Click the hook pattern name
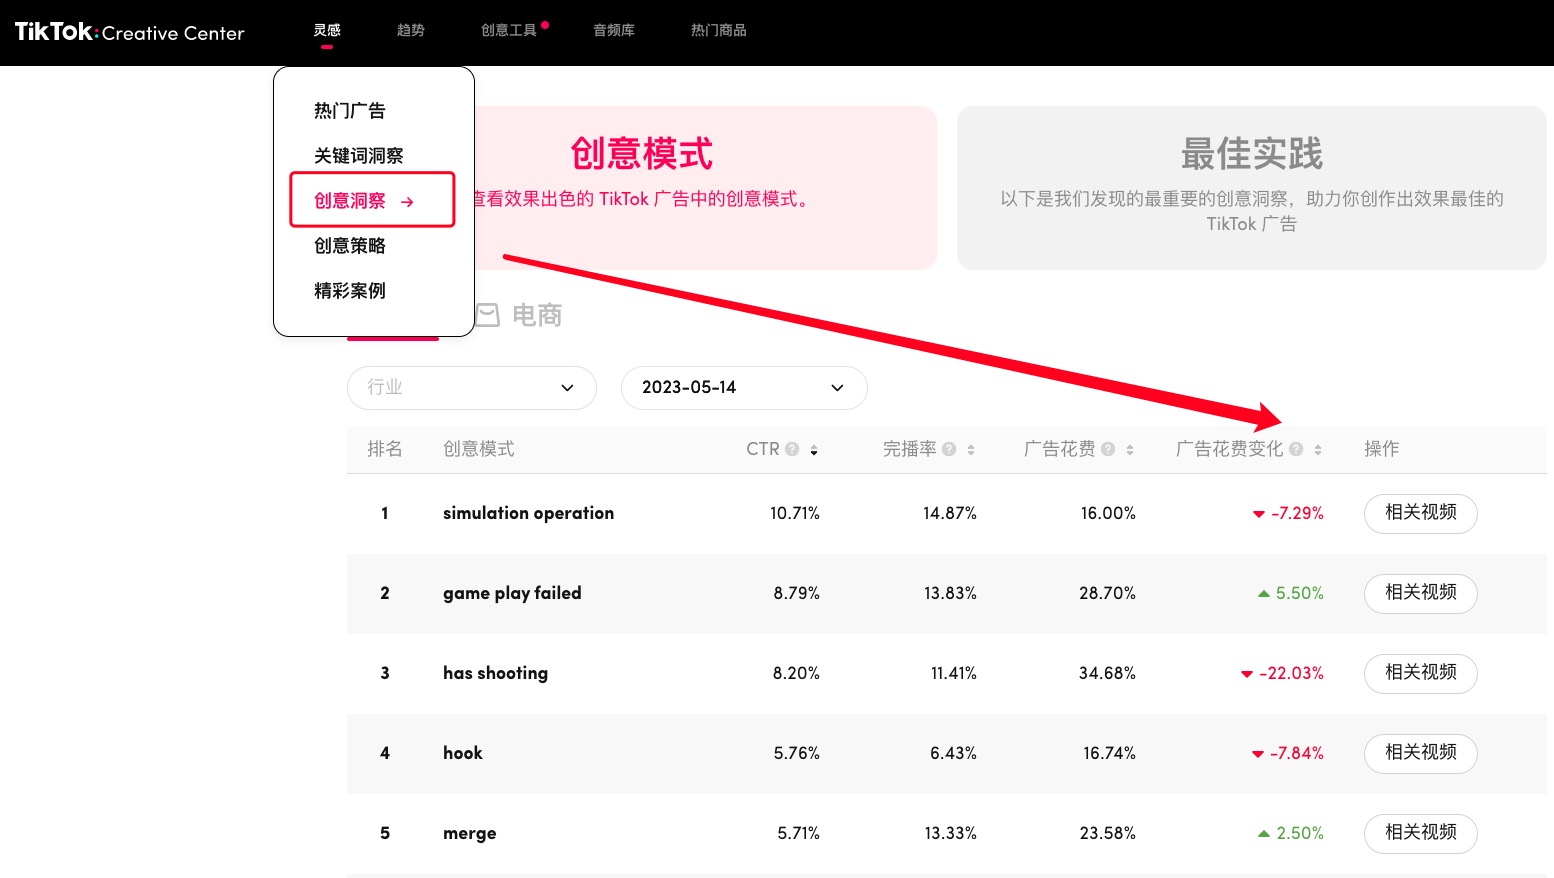The image size is (1554, 878). click(x=462, y=753)
